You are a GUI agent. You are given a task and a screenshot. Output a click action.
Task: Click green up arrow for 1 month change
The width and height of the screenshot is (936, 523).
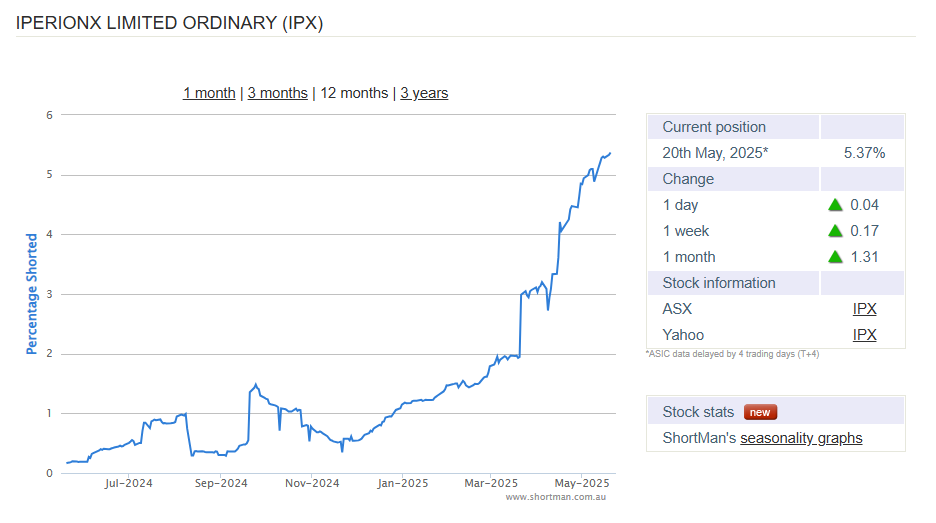click(x=835, y=257)
